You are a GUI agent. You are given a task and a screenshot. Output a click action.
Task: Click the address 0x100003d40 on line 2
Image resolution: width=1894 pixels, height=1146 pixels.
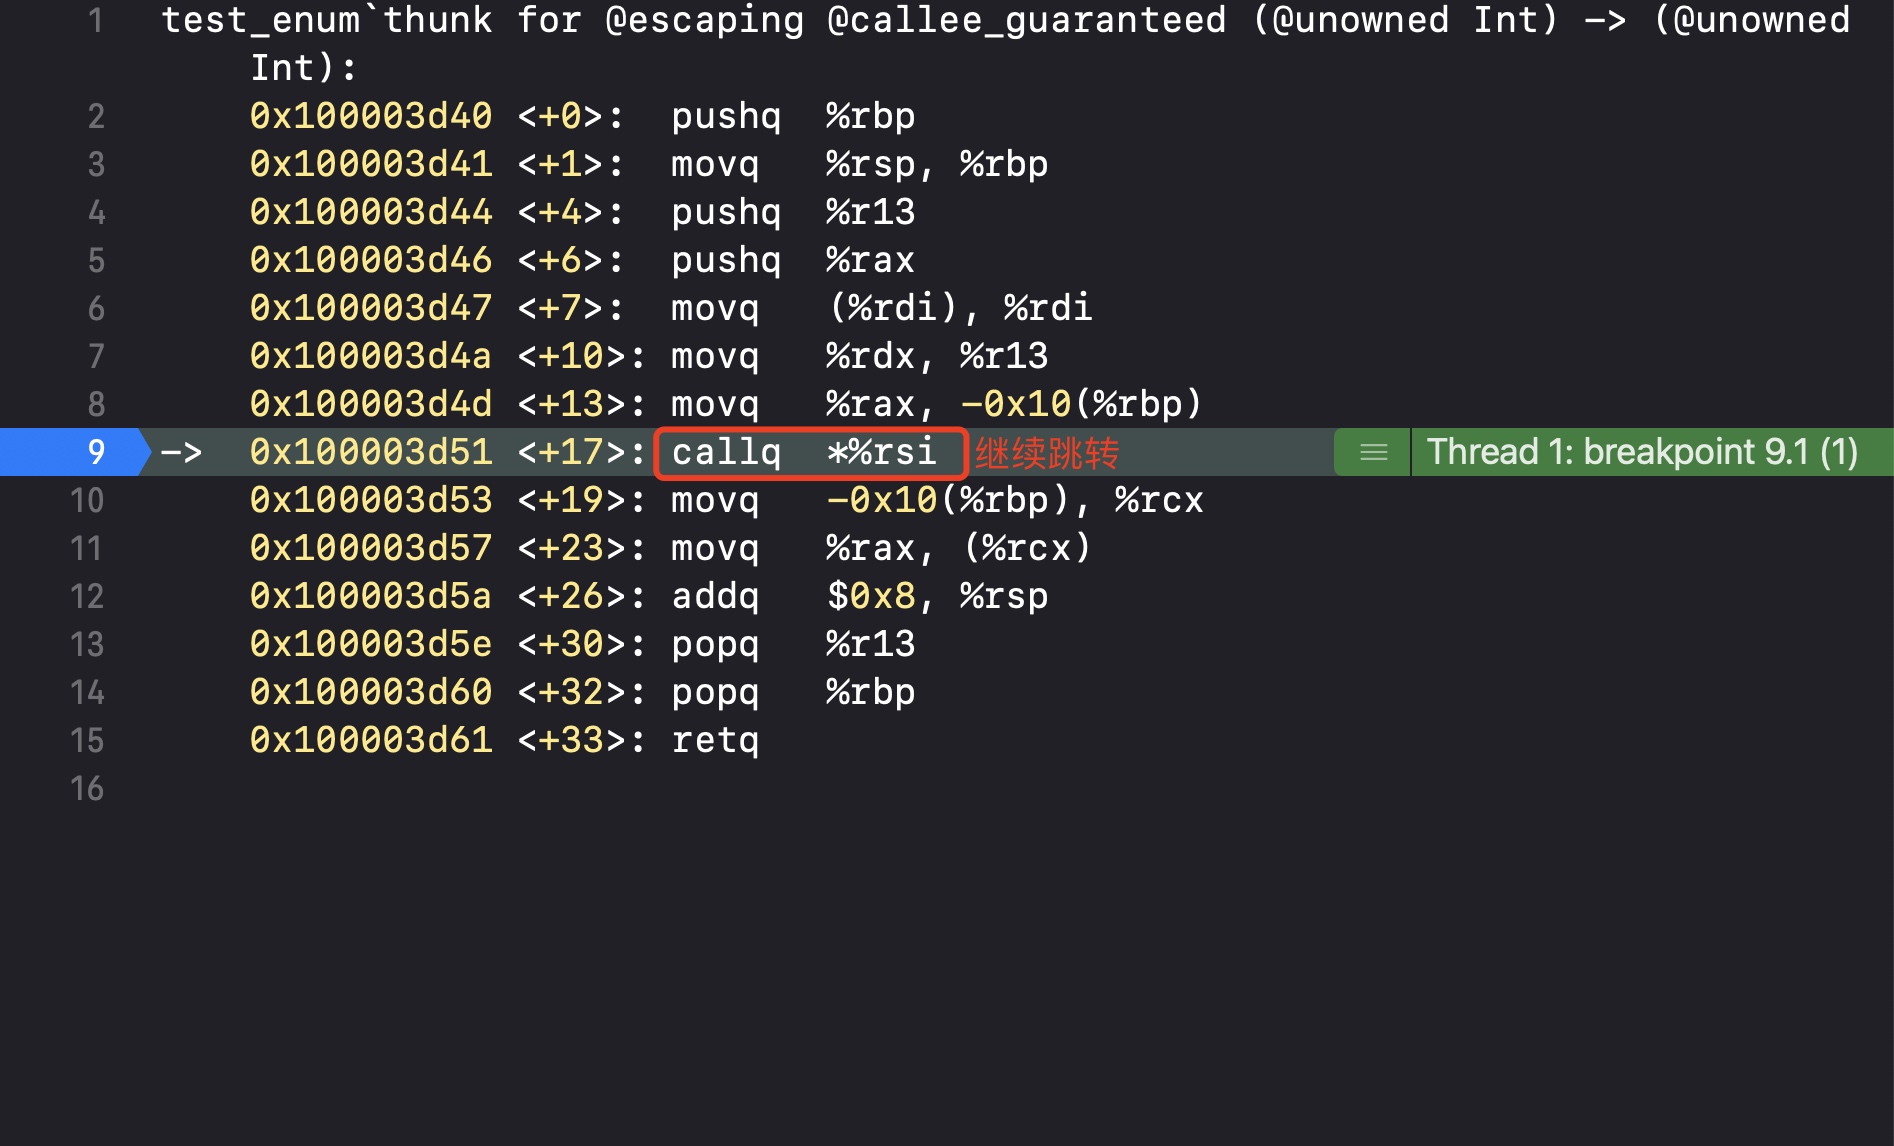click(x=370, y=116)
